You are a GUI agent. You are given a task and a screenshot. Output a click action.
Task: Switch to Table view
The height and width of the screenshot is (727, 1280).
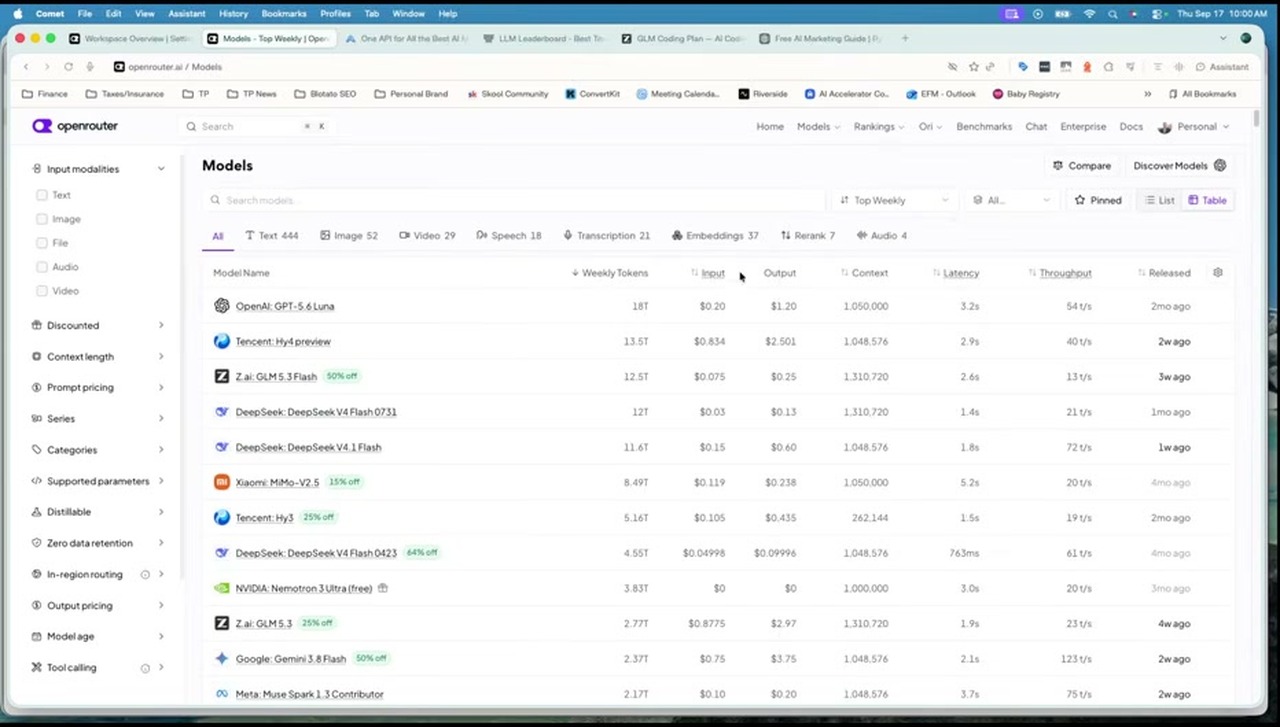point(1207,200)
